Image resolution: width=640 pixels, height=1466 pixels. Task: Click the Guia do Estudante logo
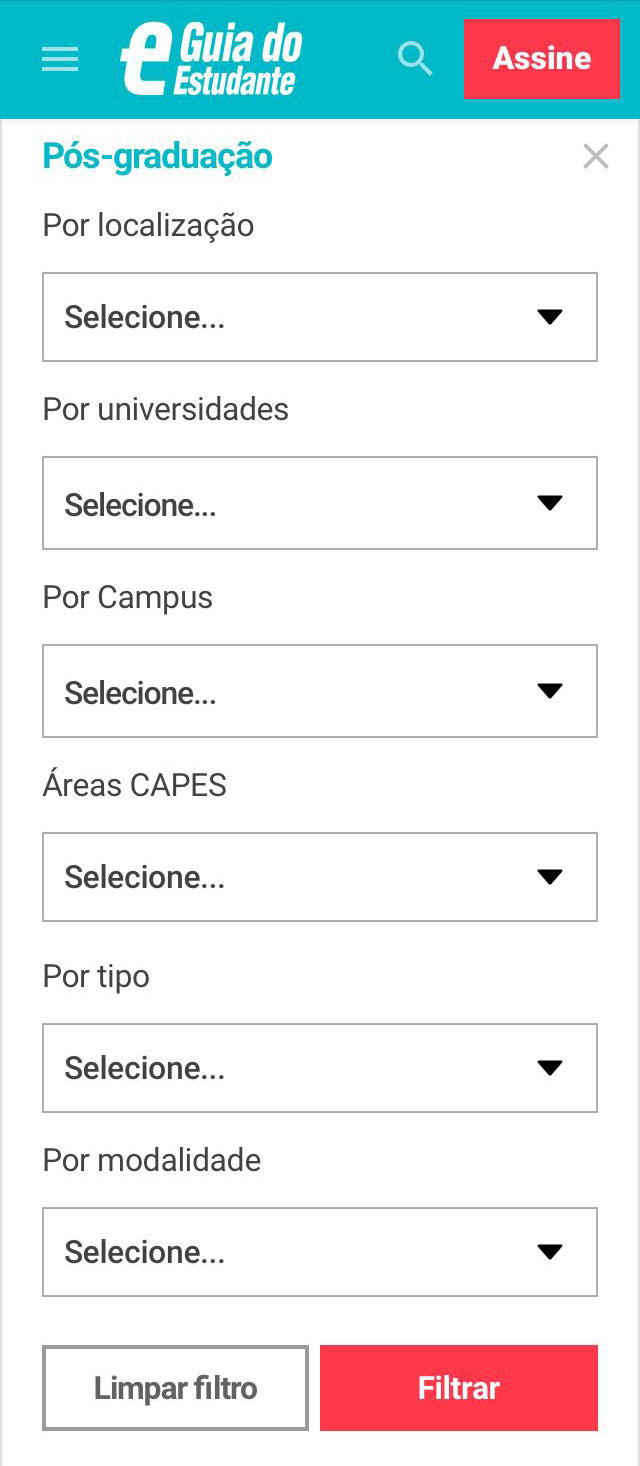(213, 59)
